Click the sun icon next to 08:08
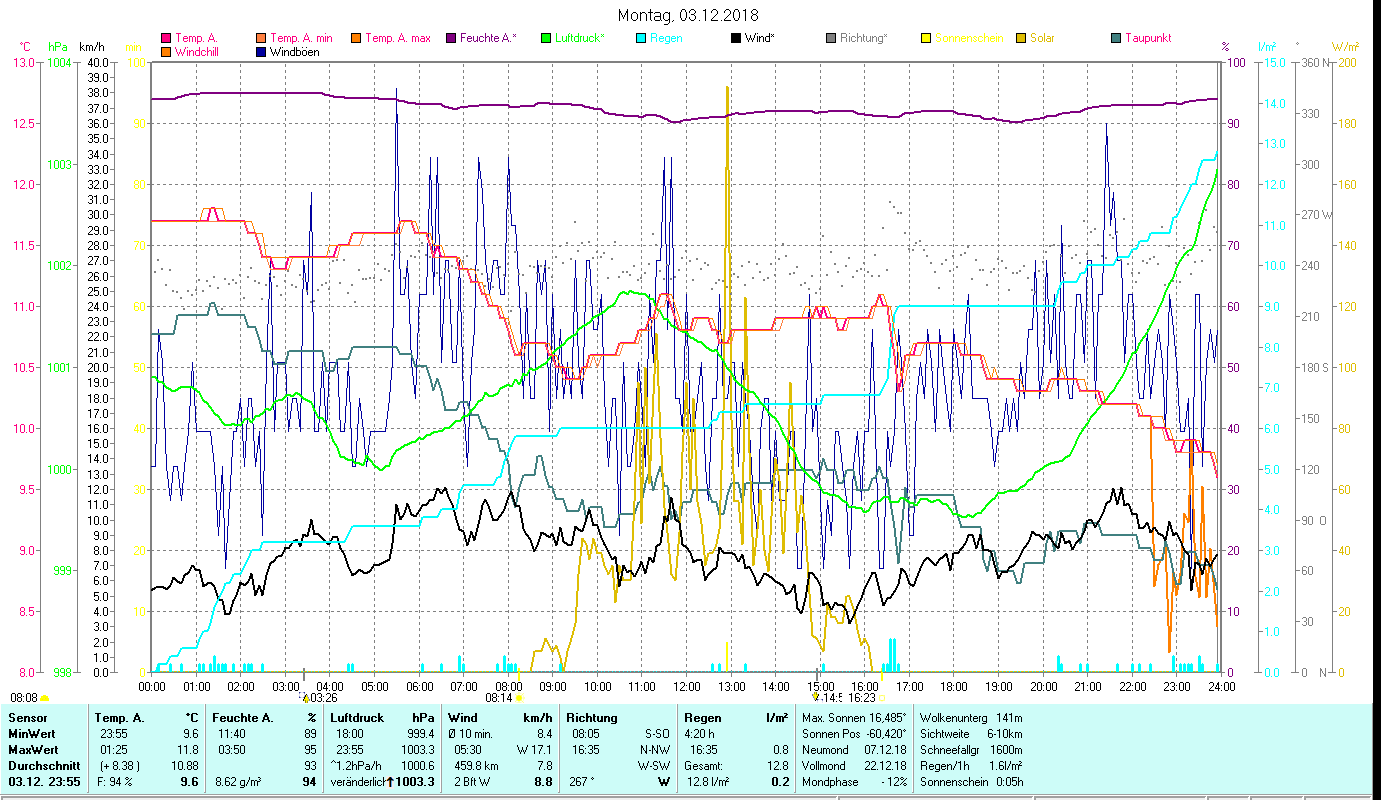The image size is (1381, 800). coord(45,698)
